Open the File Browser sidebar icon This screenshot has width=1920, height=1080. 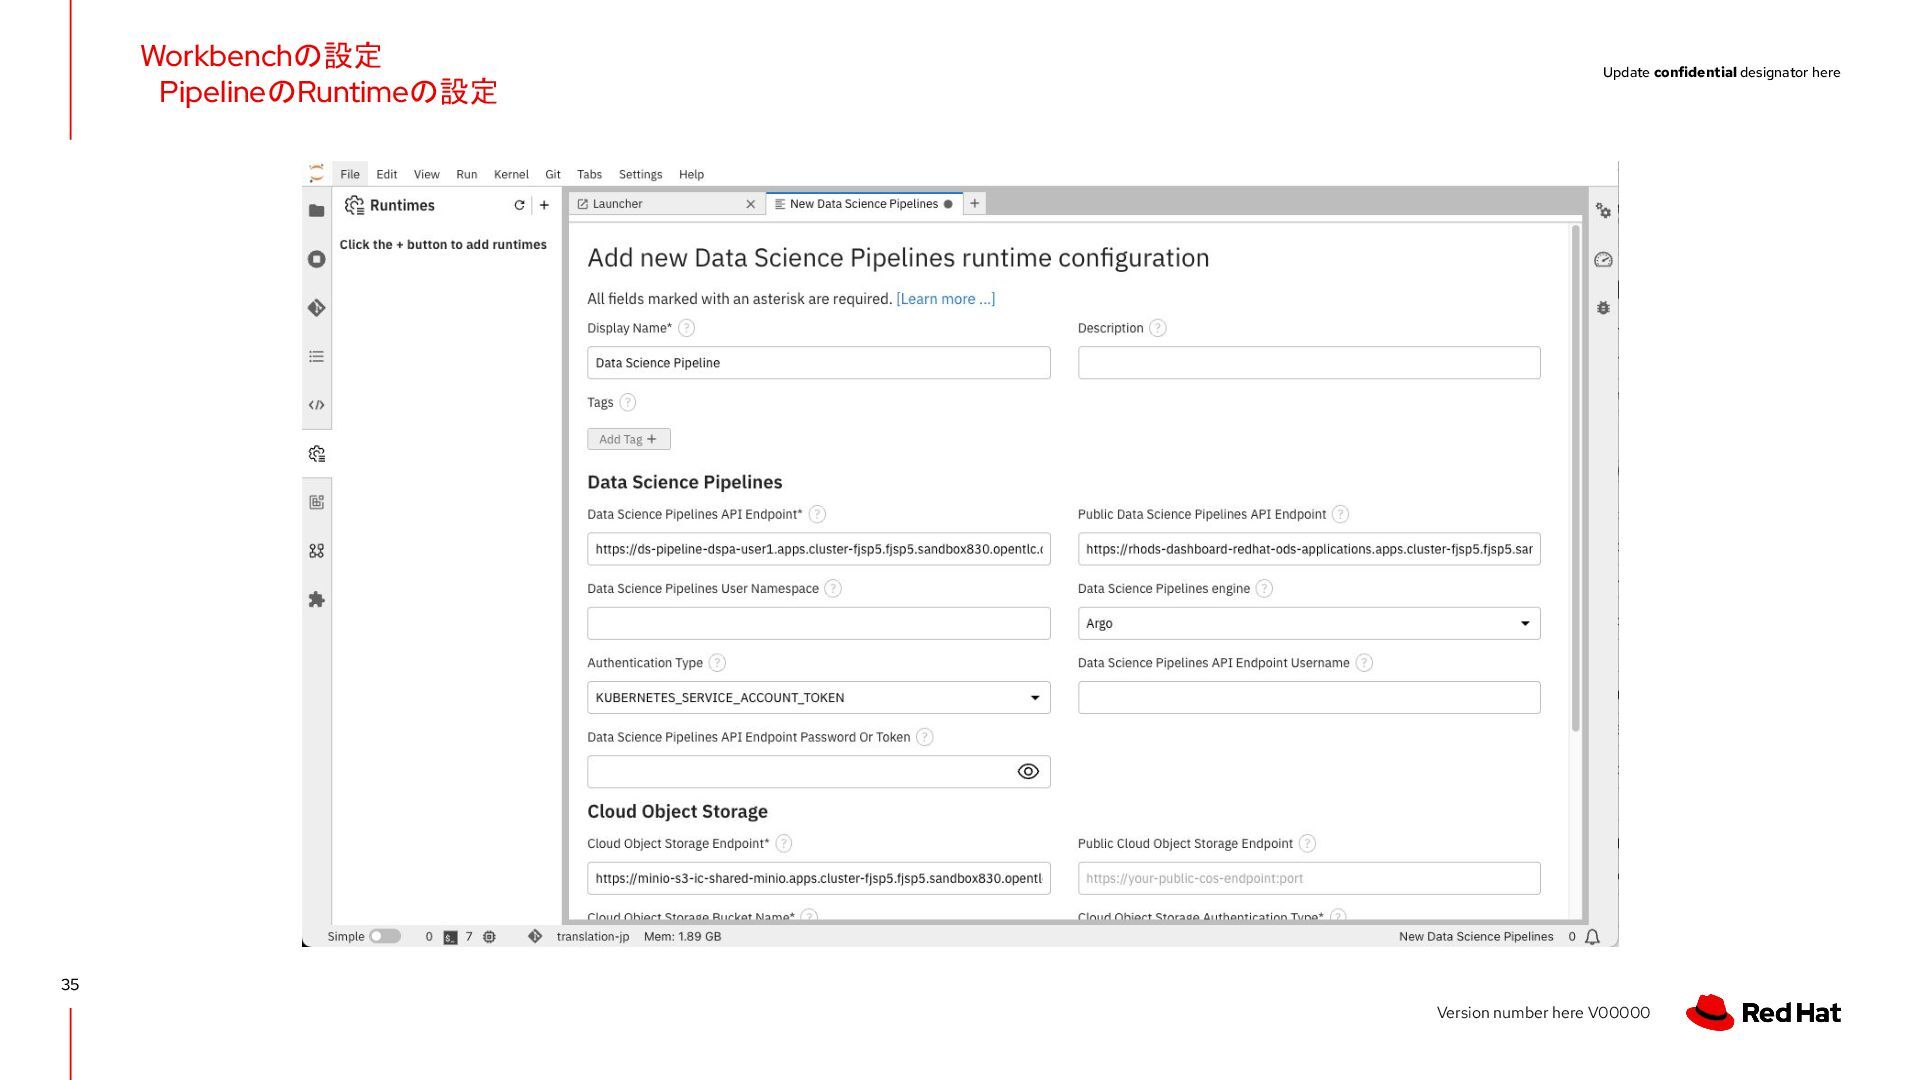(x=317, y=210)
